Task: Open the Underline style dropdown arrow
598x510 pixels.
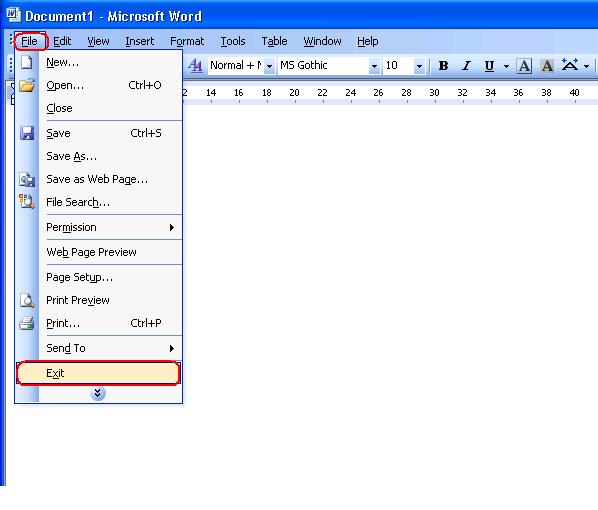Action: pyautogui.click(x=506, y=66)
